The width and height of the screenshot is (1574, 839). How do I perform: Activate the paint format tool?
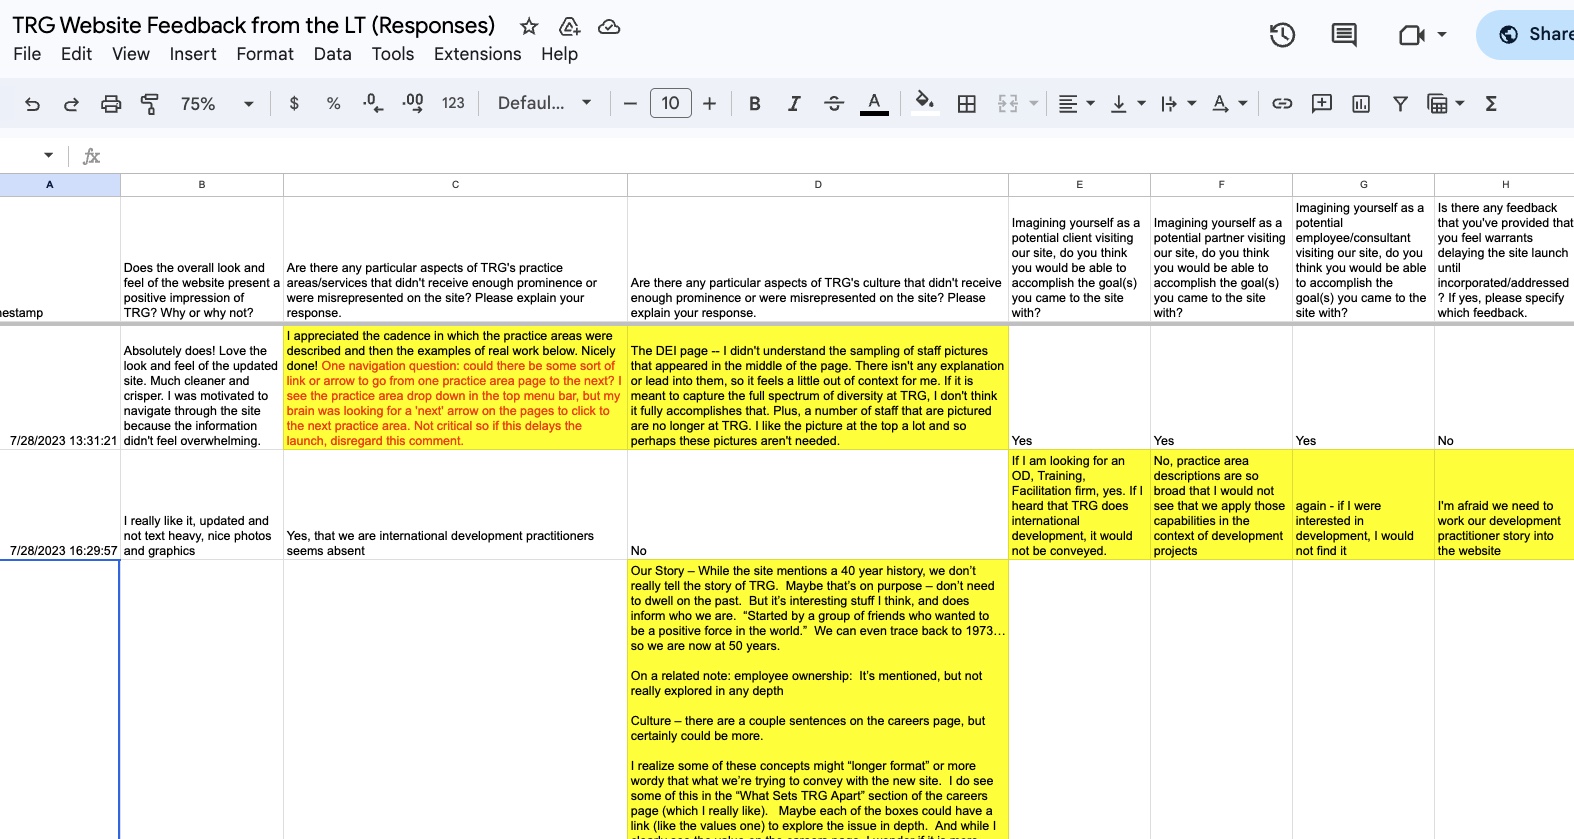[150, 104]
